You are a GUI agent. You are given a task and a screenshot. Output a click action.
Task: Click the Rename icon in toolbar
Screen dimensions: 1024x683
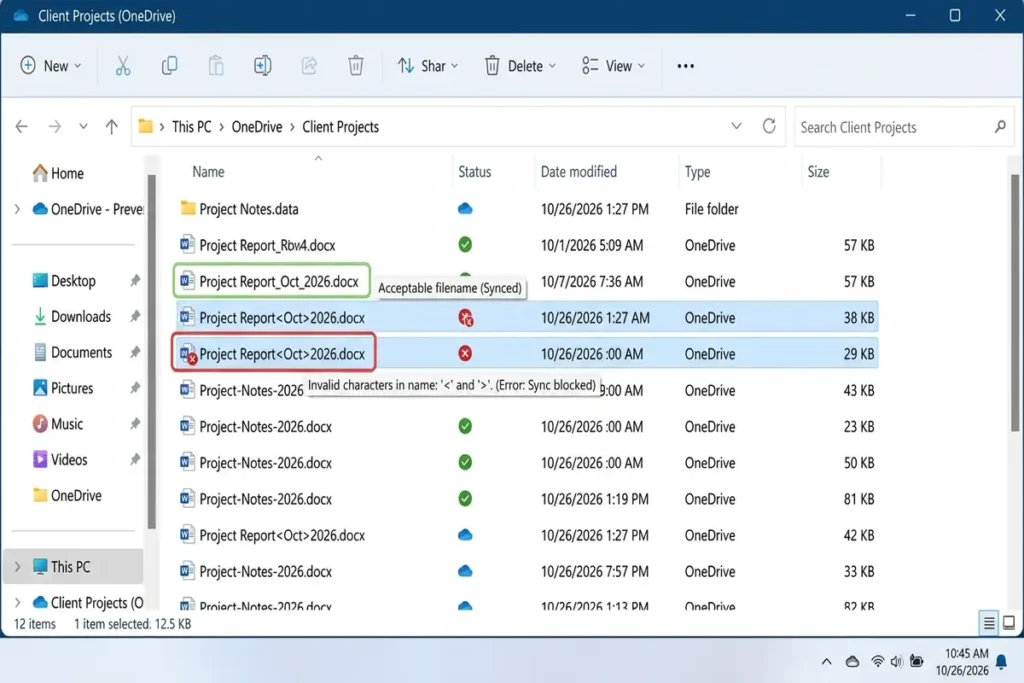[263, 66]
